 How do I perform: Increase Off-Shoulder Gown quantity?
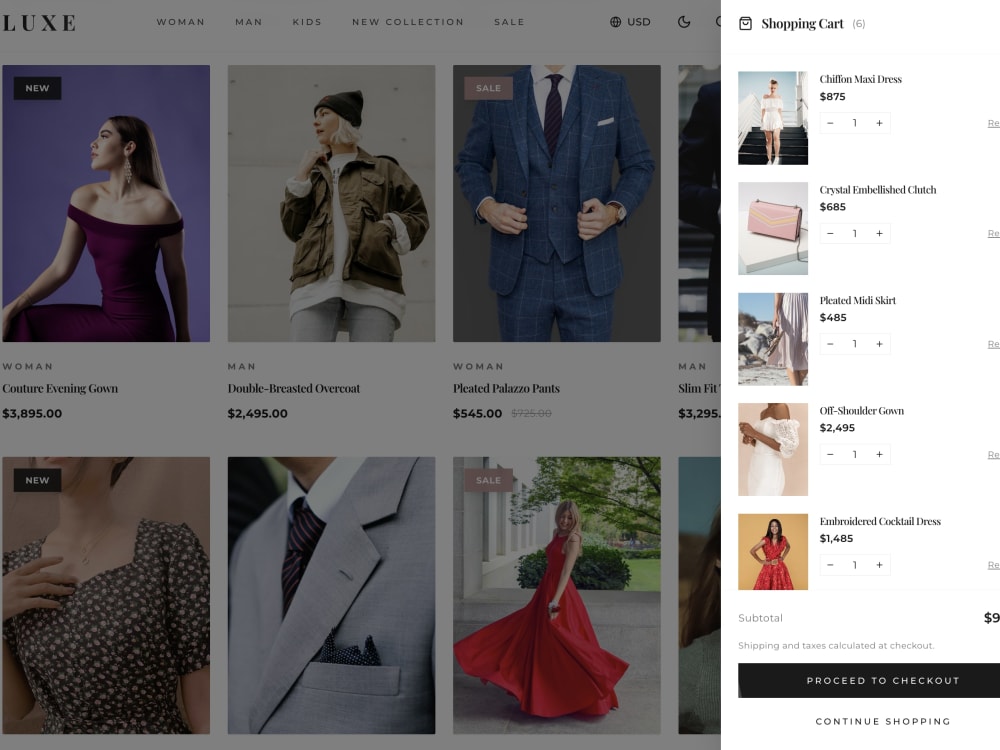(x=879, y=454)
